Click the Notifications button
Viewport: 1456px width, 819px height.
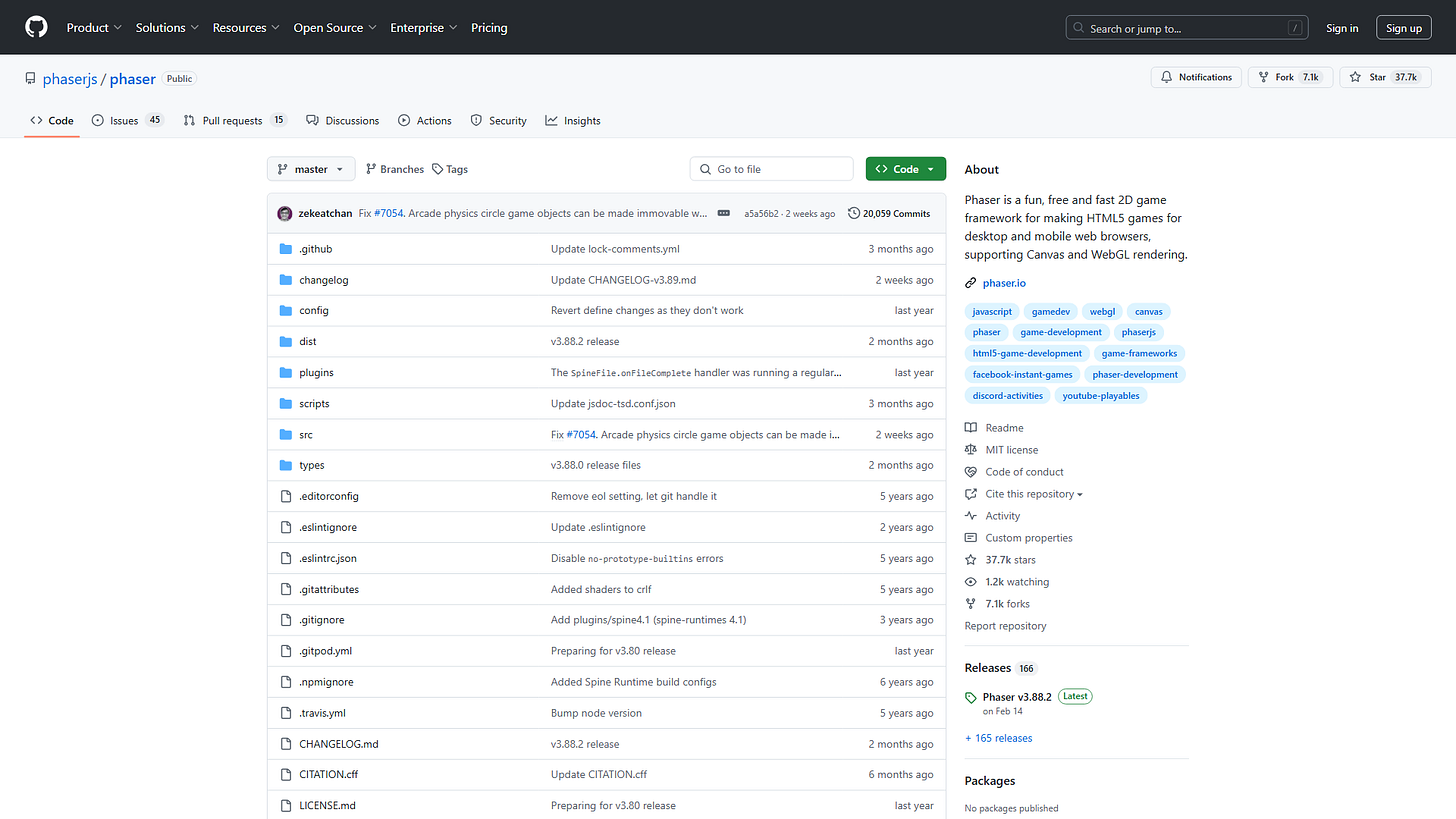pyautogui.click(x=1197, y=77)
